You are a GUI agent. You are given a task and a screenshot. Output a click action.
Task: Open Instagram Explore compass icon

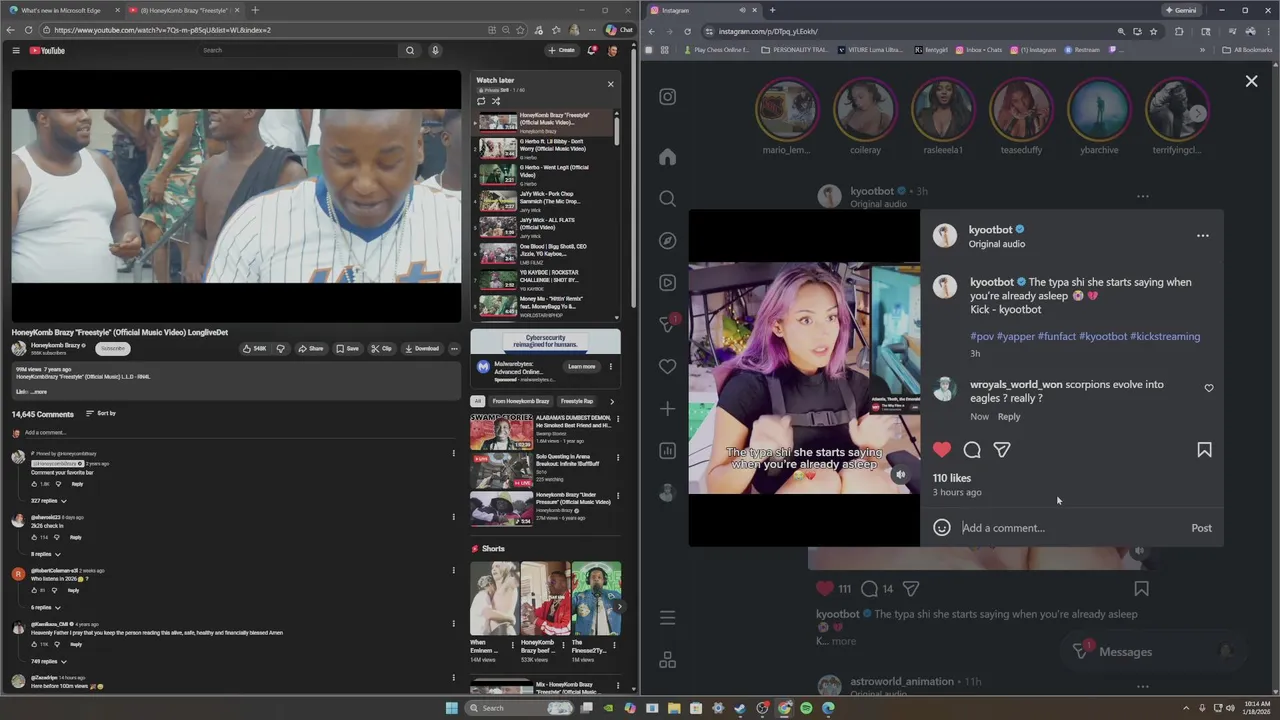pos(667,240)
